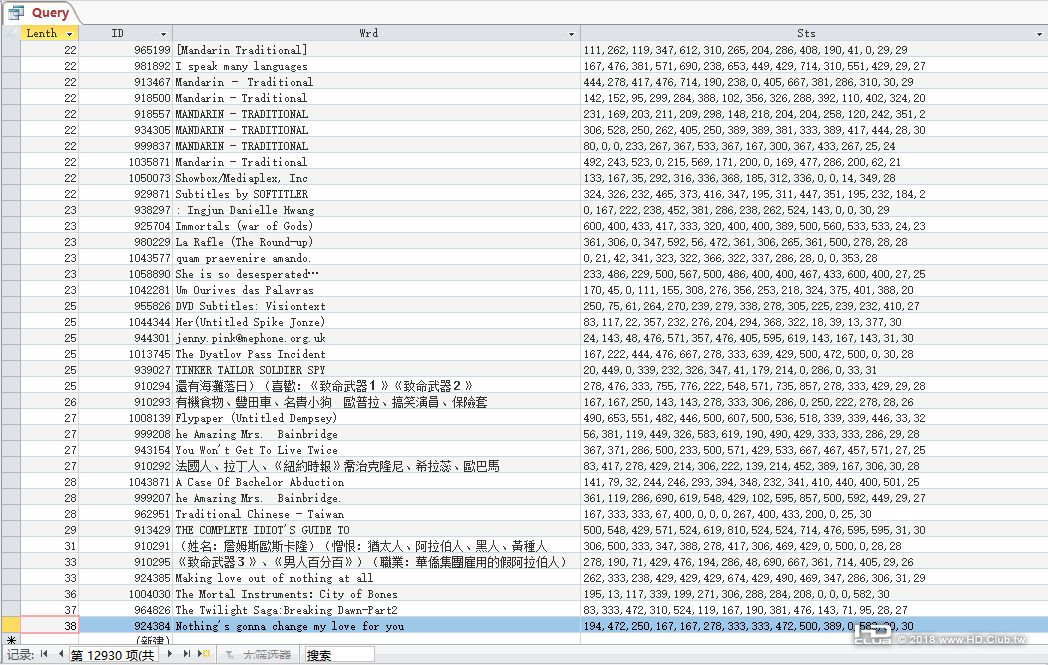Click Sts cell starting '195, 13, 117, 339'
Viewport: 1048px width, 665px height.
[x=813, y=594]
